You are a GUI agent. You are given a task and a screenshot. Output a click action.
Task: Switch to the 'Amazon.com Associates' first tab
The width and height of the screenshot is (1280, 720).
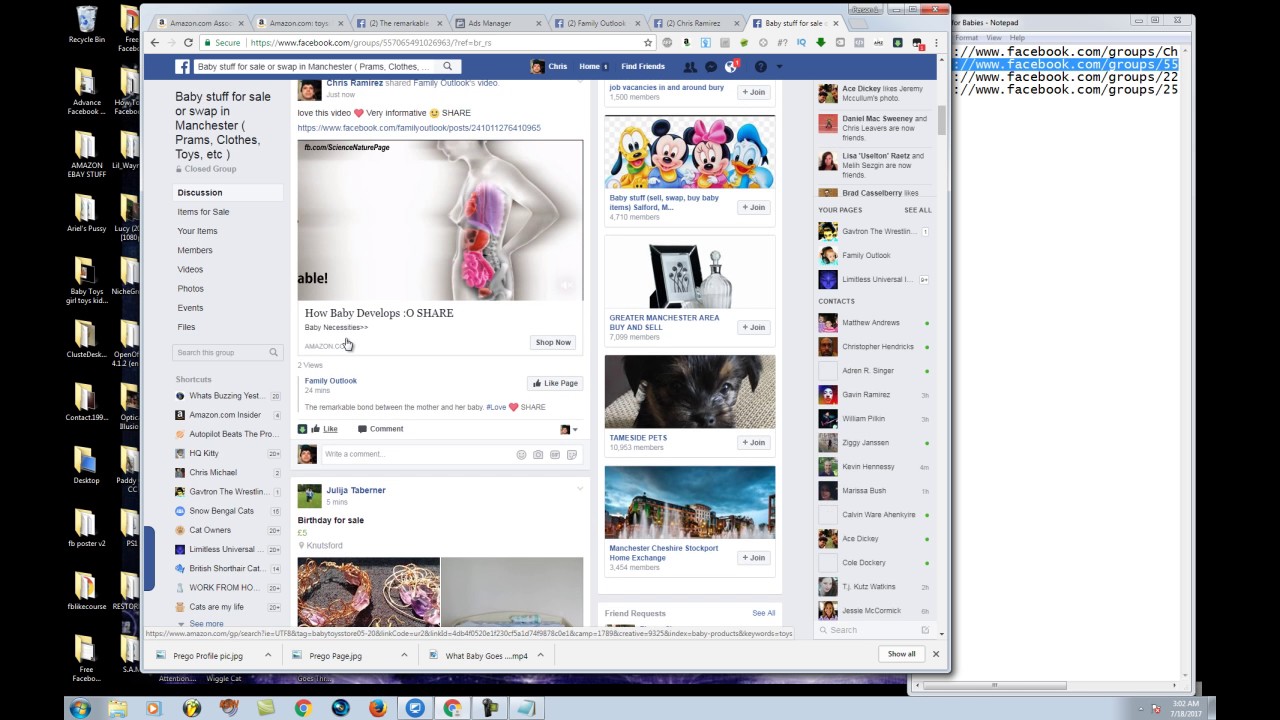(x=198, y=22)
